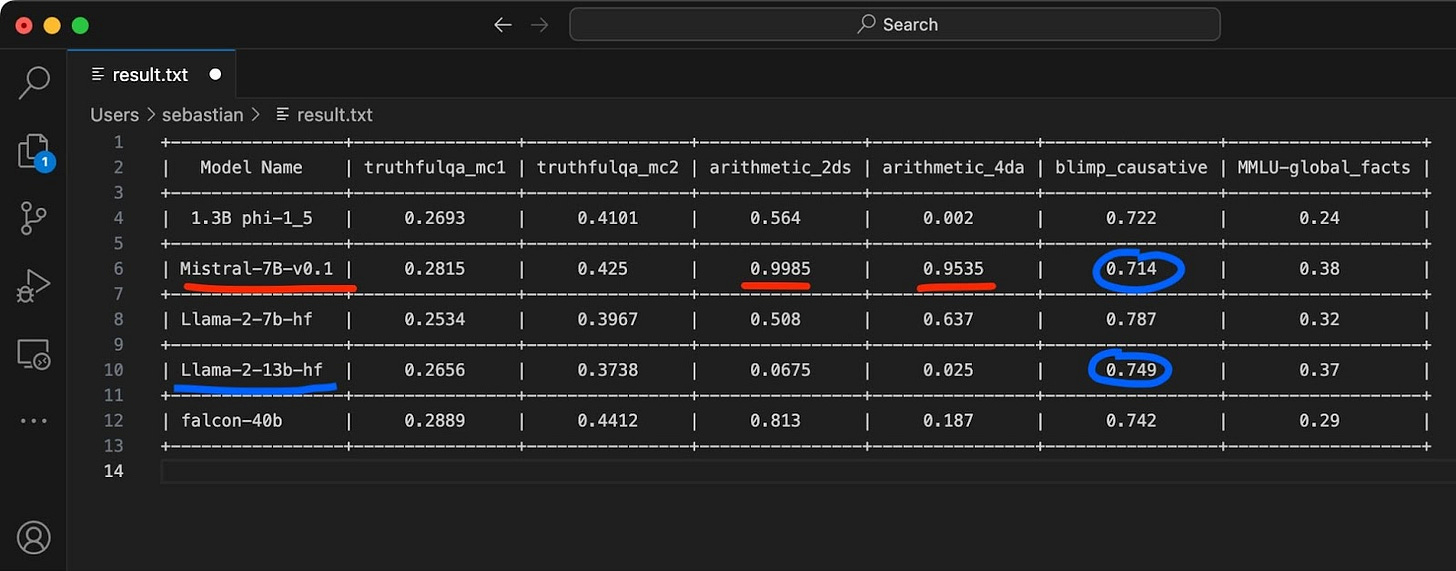Click the arithmetic_2ds header text

[x=780, y=167]
